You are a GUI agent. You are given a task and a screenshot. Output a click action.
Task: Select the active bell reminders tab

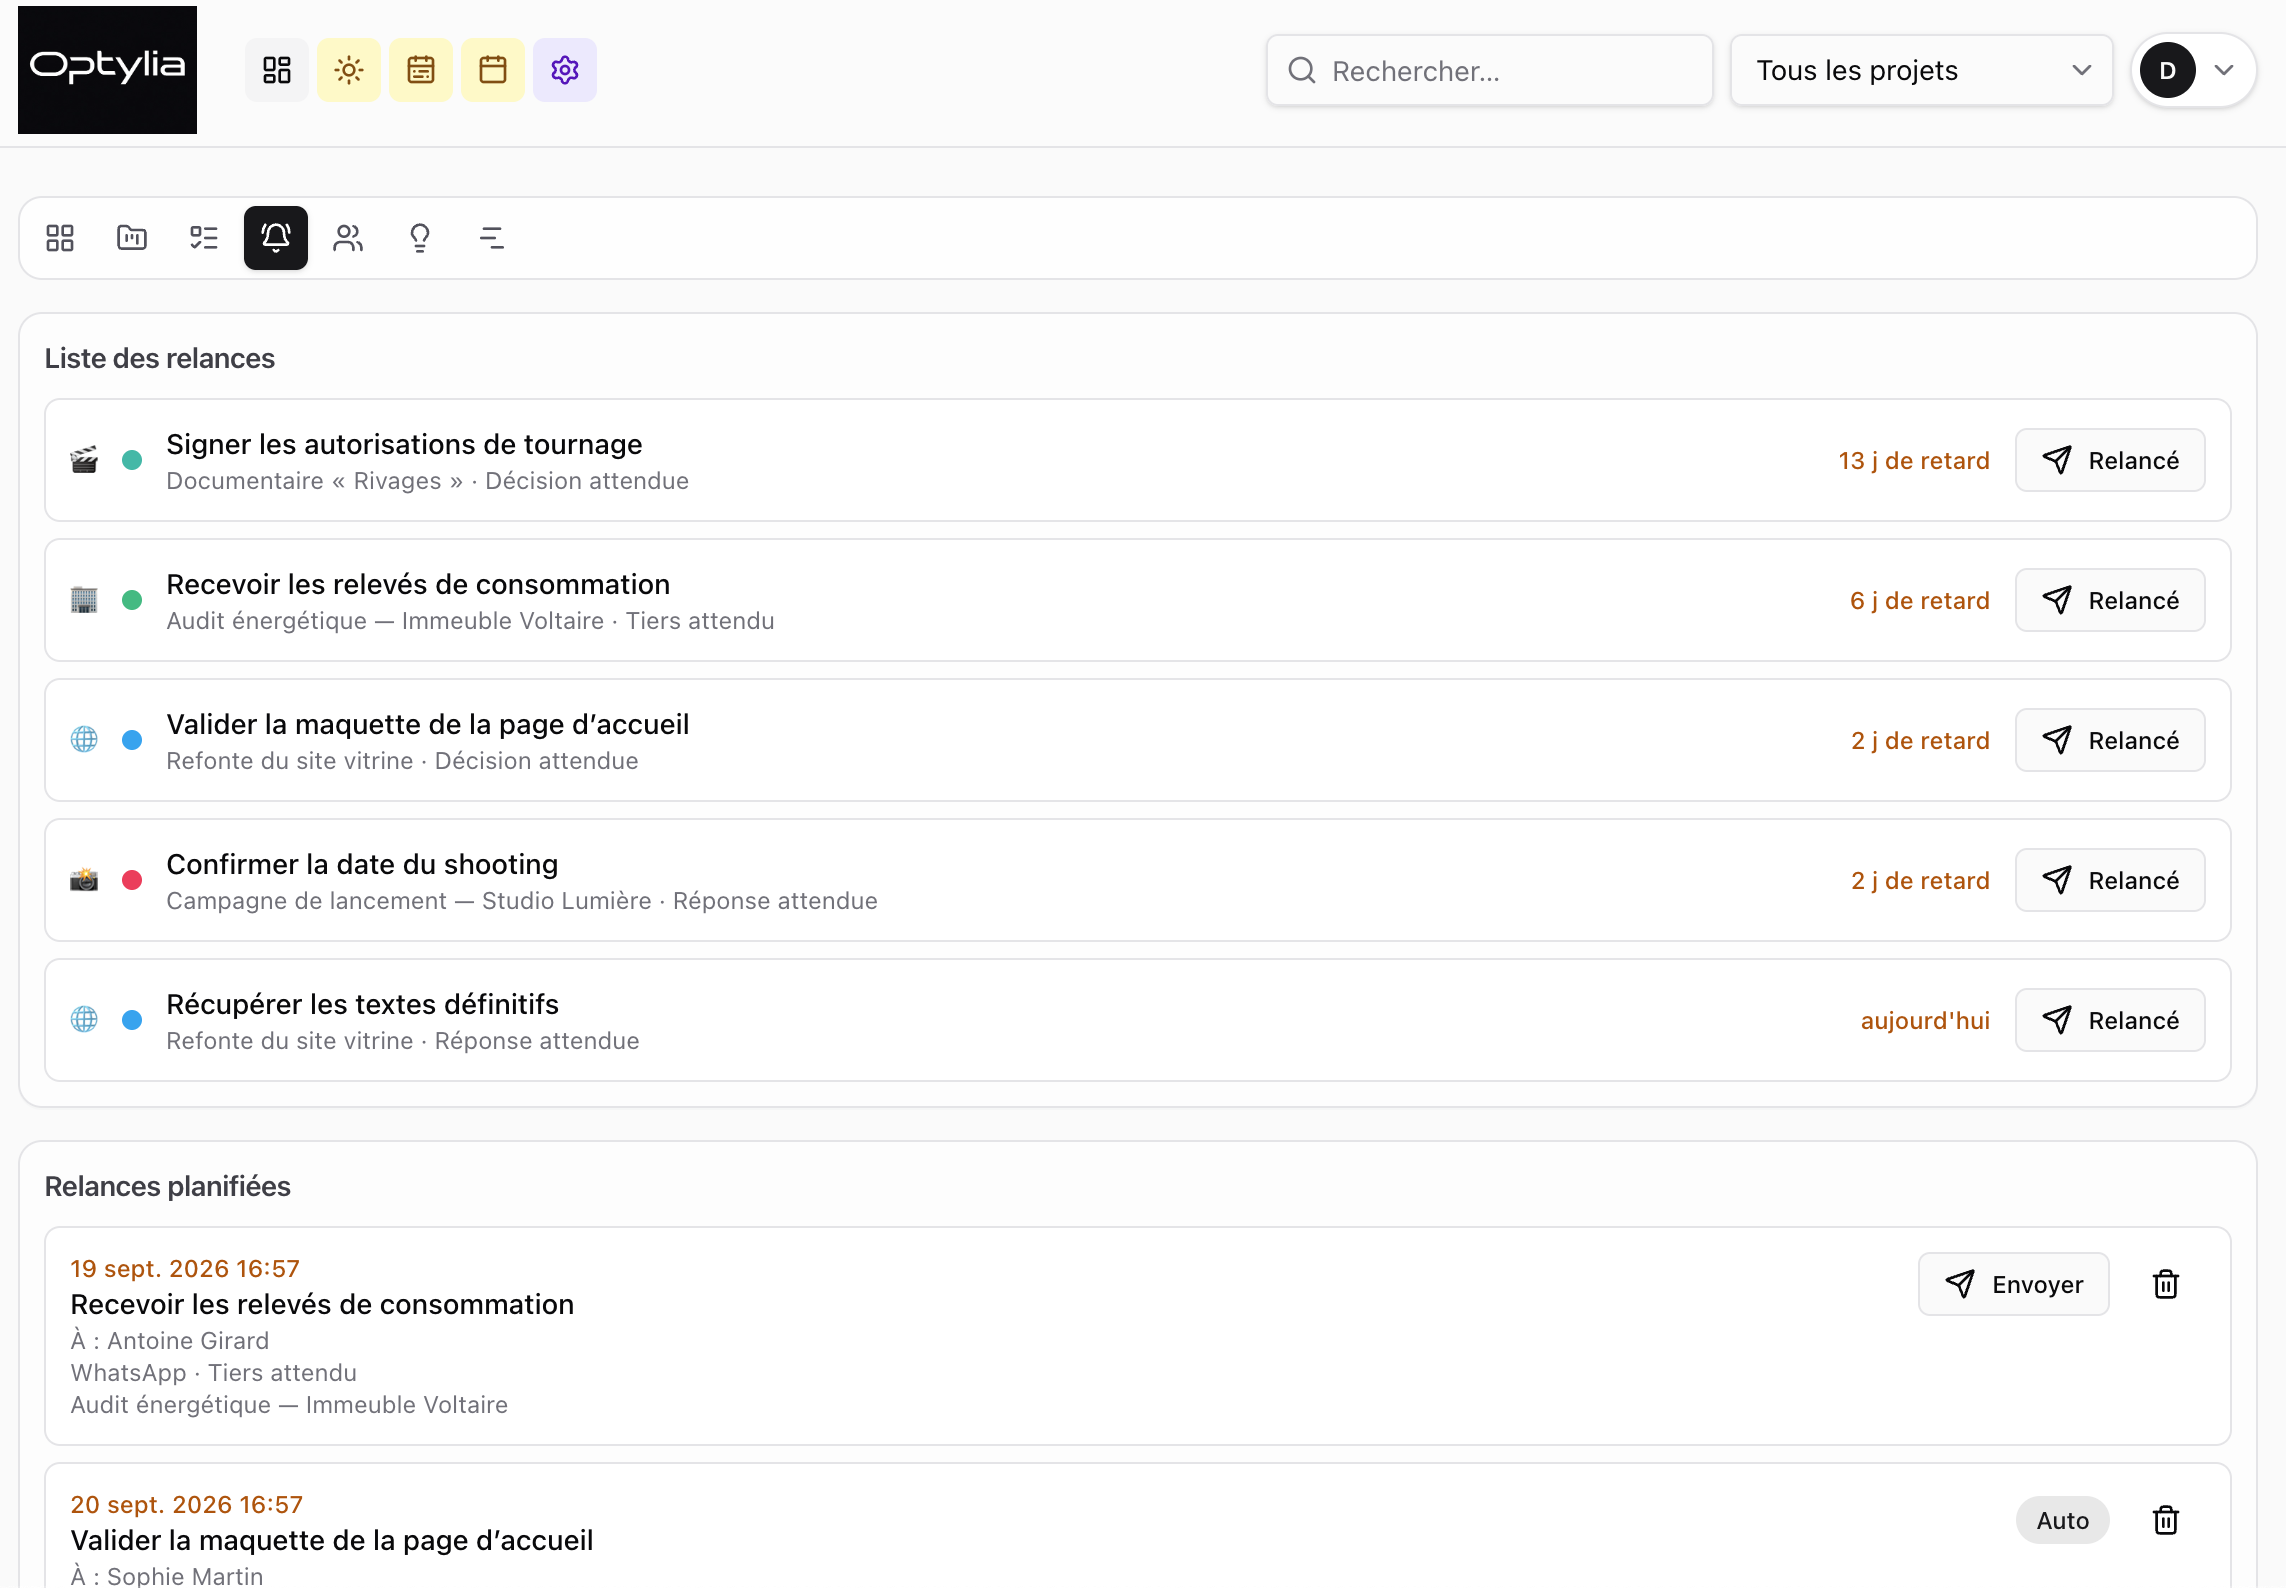pos(276,238)
